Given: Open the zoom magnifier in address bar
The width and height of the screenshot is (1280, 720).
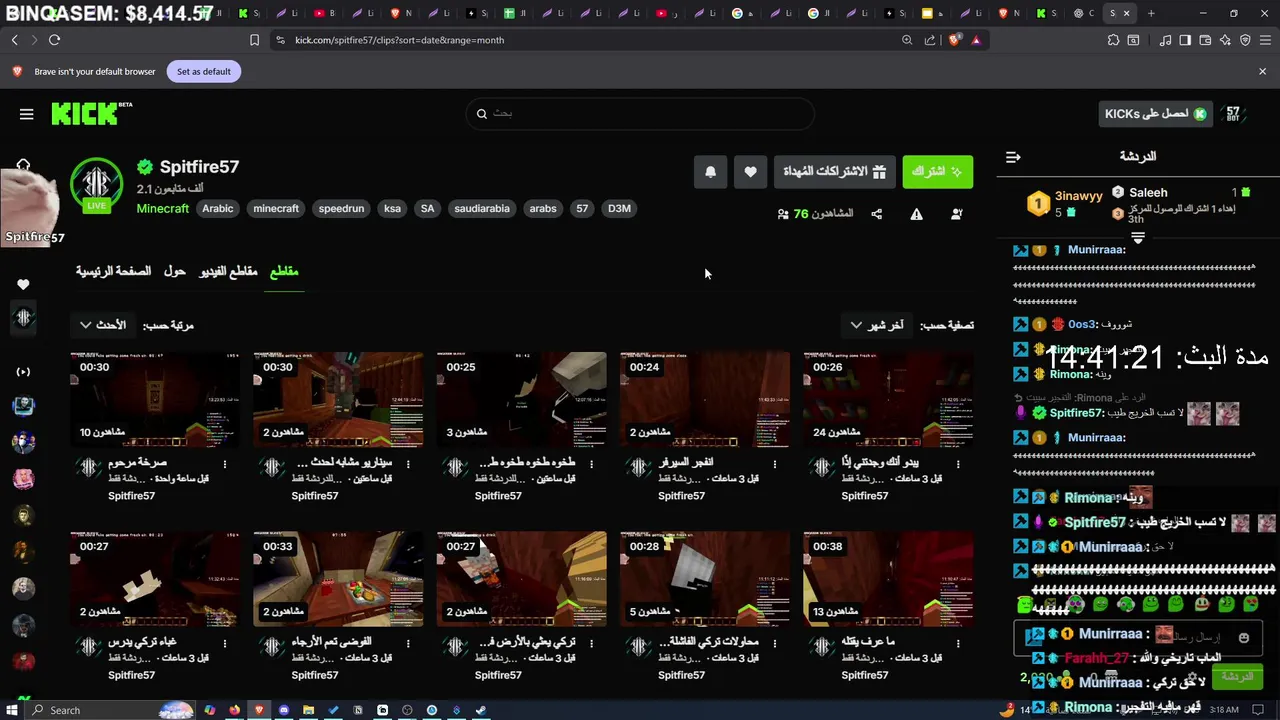Looking at the screenshot, I should click(x=907, y=40).
